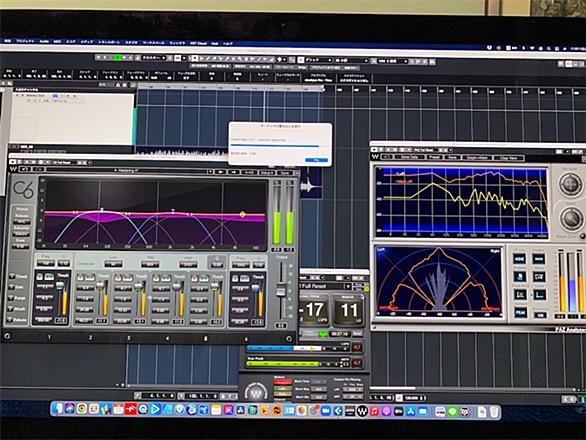The width and height of the screenshot is (586, 440).
Task: Open the Audio menu
Action: pos(44,41)
